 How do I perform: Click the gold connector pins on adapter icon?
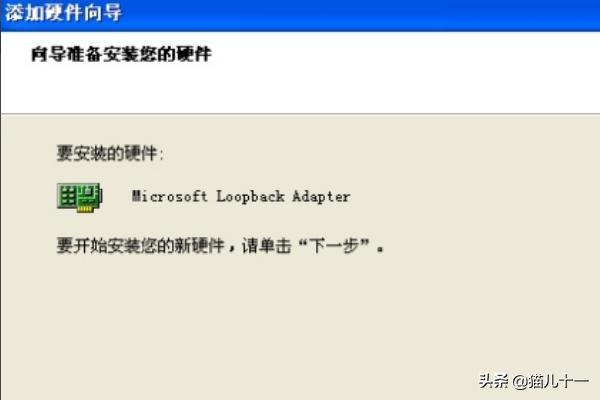[85, 209]
